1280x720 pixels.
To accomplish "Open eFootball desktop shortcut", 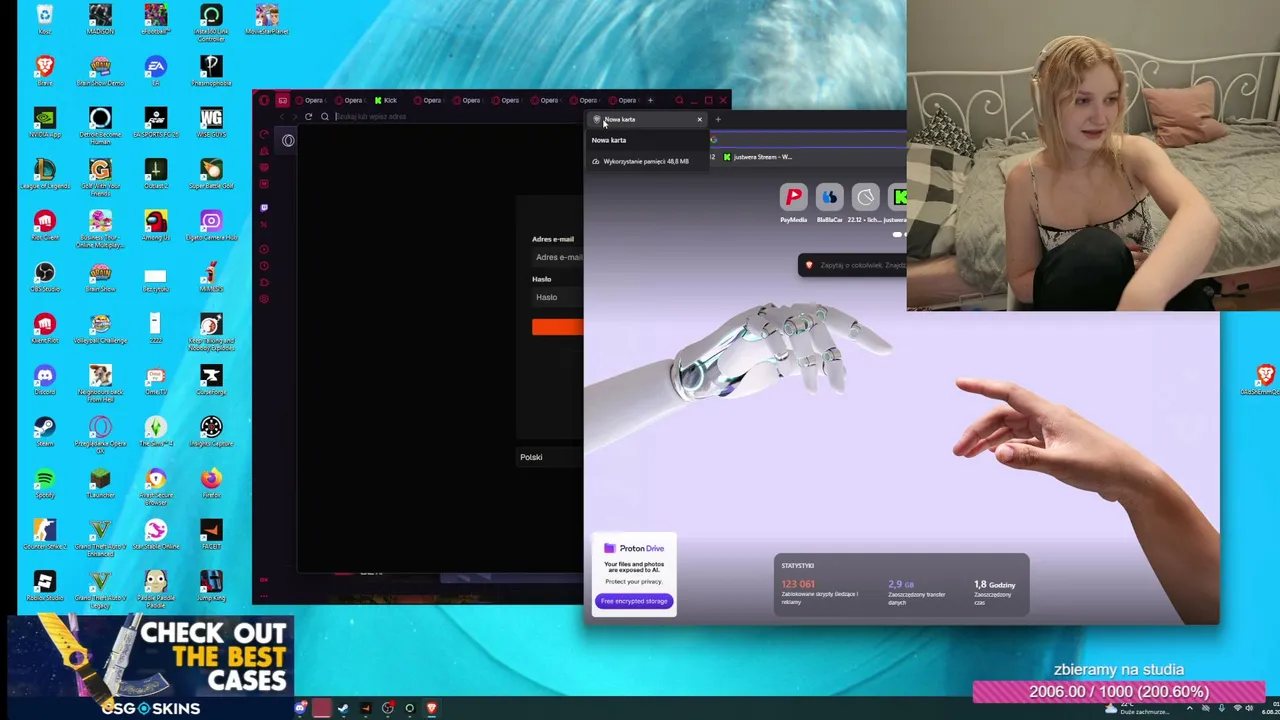I will 155,20.
